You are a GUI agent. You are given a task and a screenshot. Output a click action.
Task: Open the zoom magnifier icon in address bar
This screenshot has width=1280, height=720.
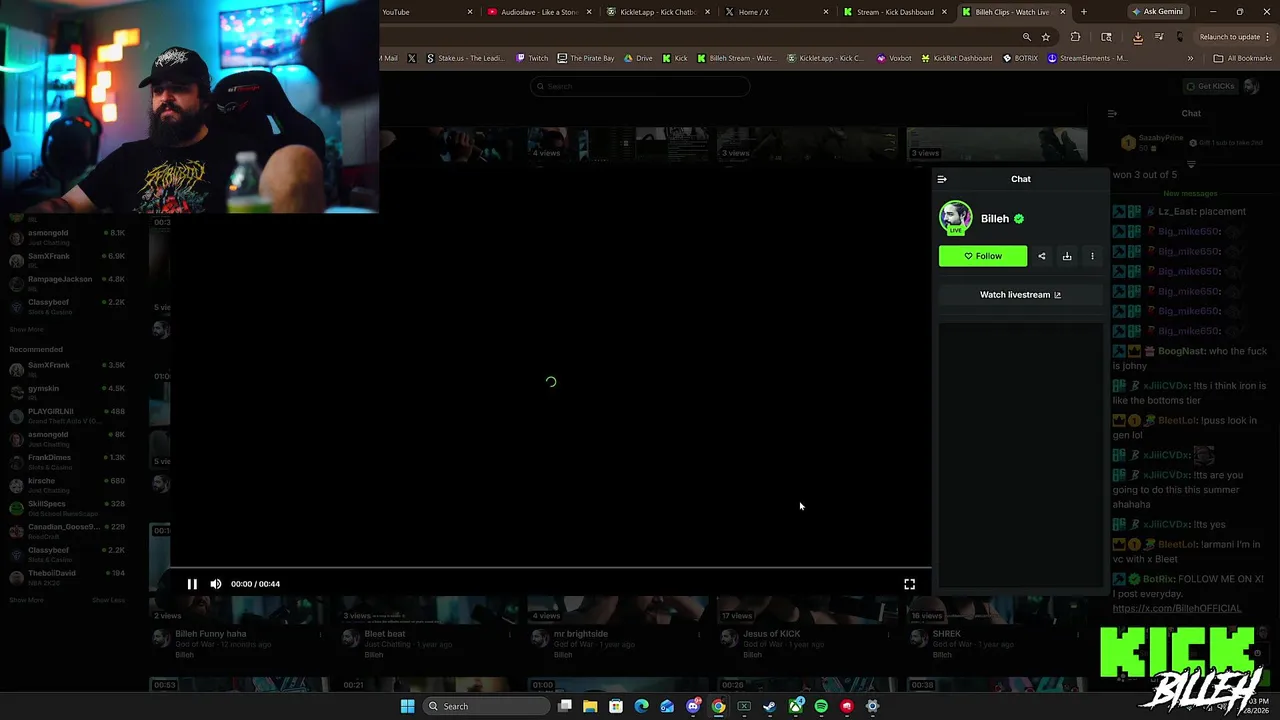click(x=1026, y=37)
